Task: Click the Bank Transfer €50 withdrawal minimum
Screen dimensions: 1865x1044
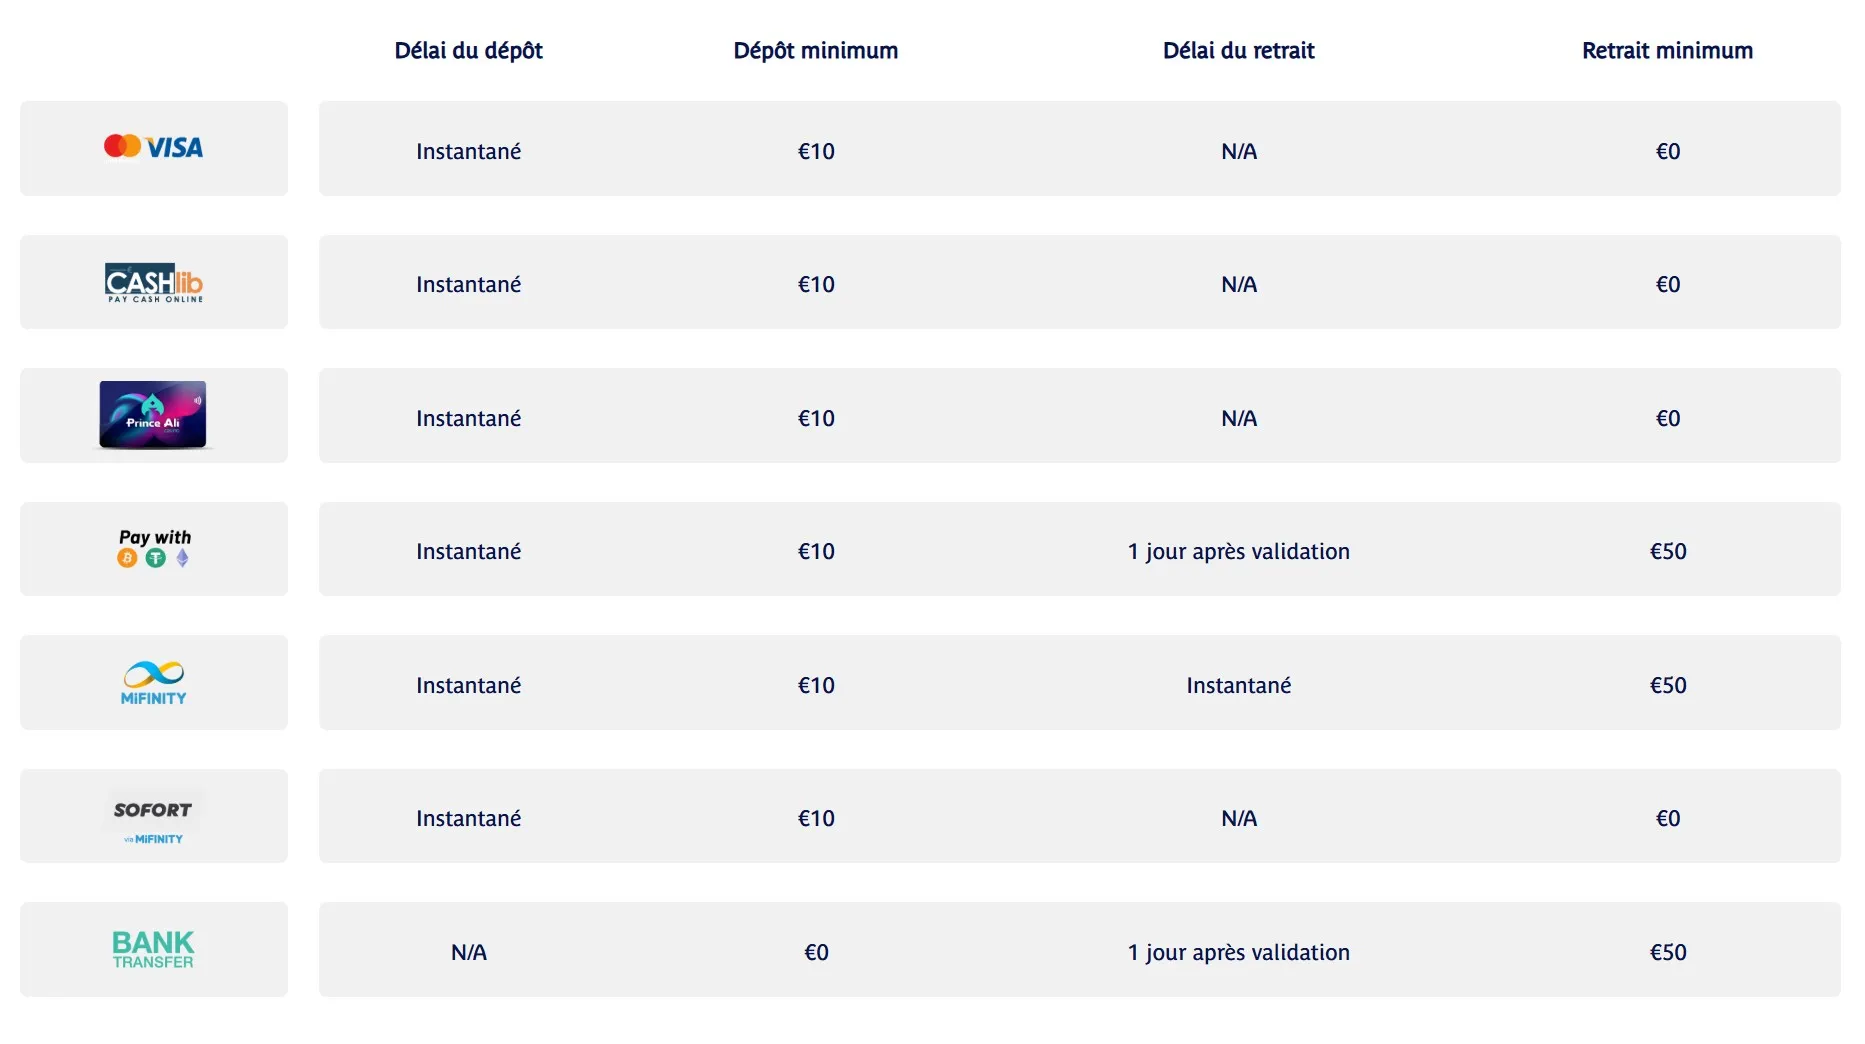Action: [1667, 952]
